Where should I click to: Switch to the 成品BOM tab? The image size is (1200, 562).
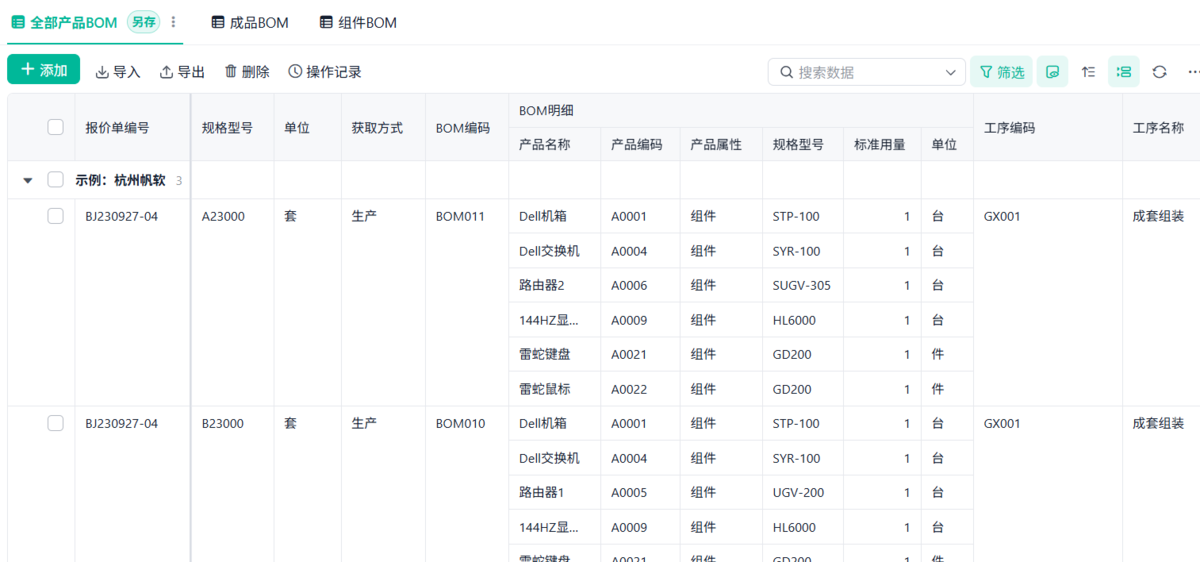click(x=250, y=22)
